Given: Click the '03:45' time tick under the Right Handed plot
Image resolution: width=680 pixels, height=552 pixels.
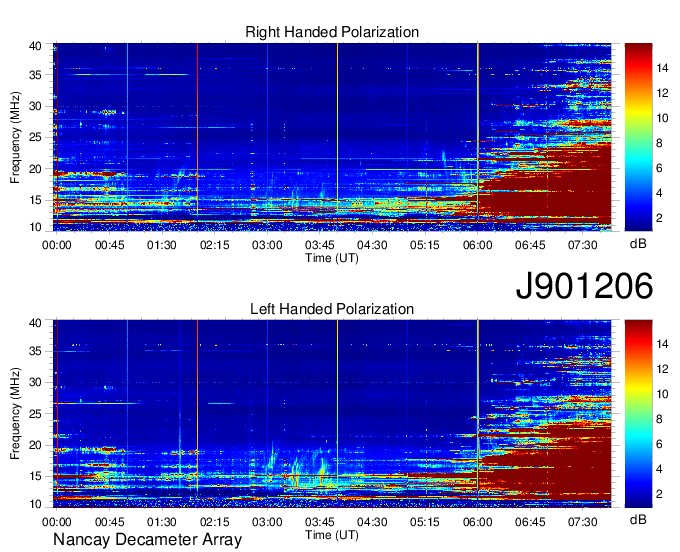Looking at the screenshot, I should (x=320, y=245).
